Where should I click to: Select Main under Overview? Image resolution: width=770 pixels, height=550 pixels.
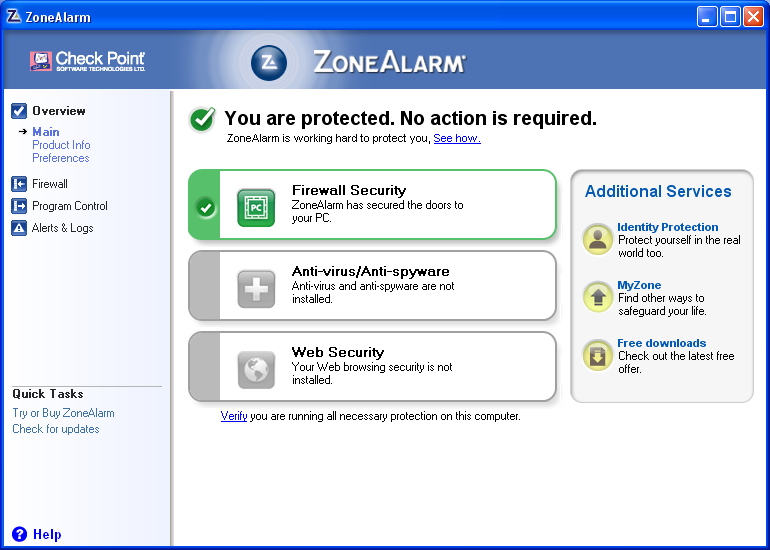(46, 132)
